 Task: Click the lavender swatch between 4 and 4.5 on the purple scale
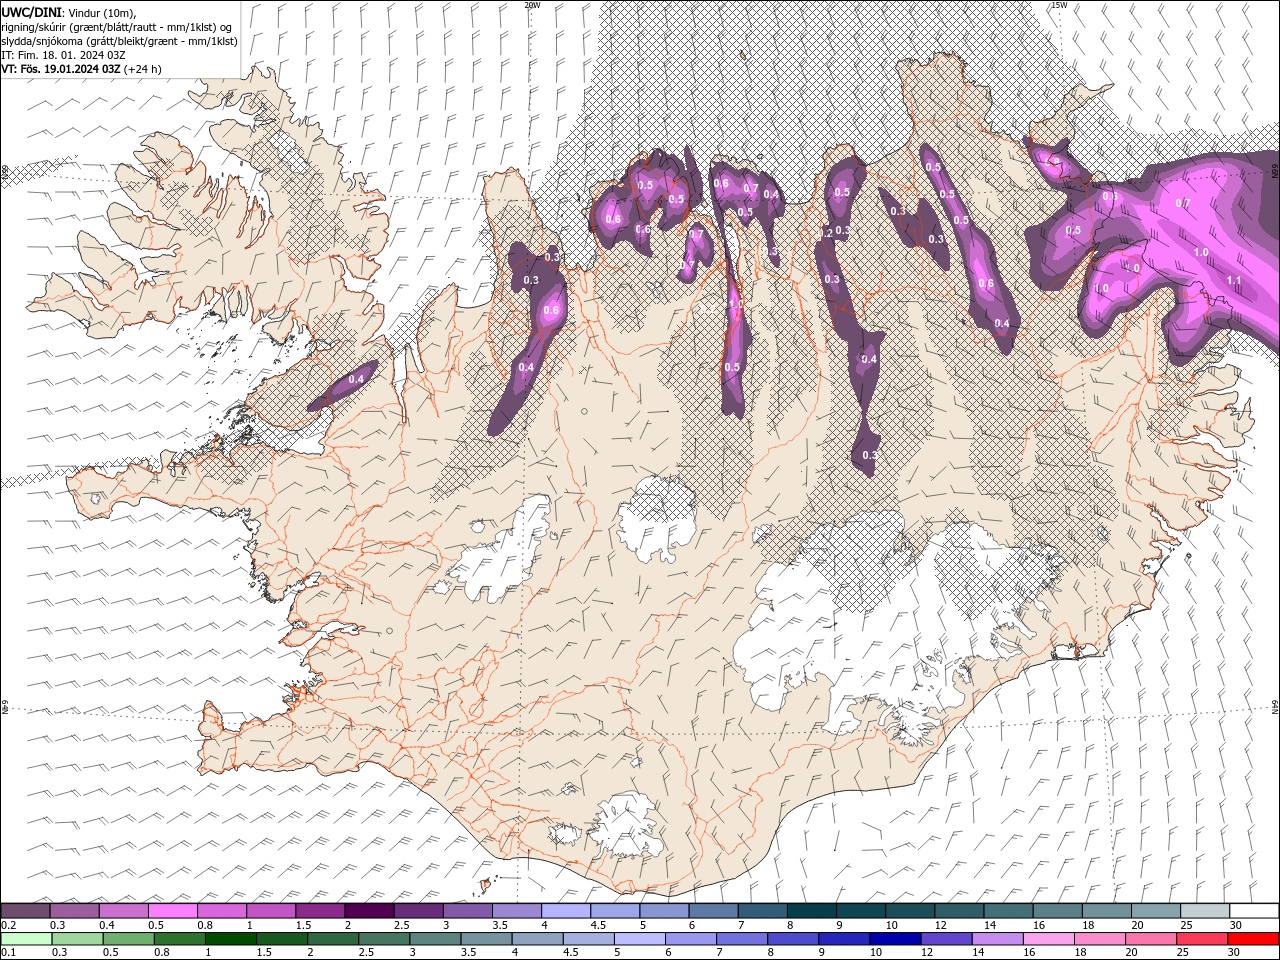tap(566, 911)
